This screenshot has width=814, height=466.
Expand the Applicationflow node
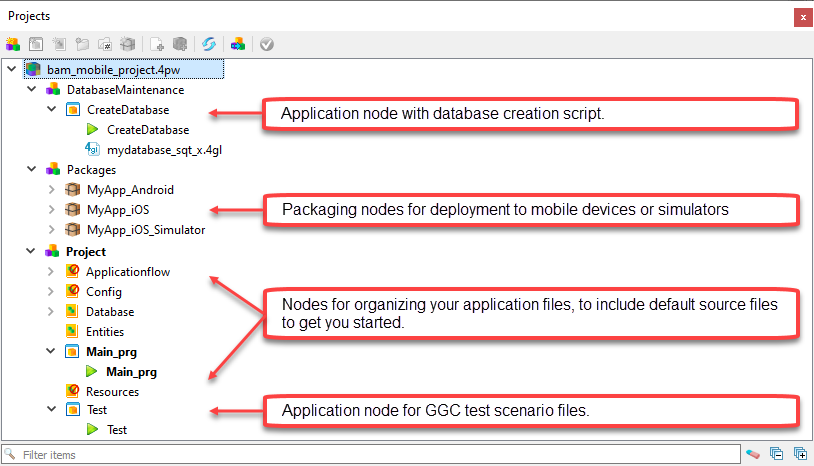tap(52, 272)
